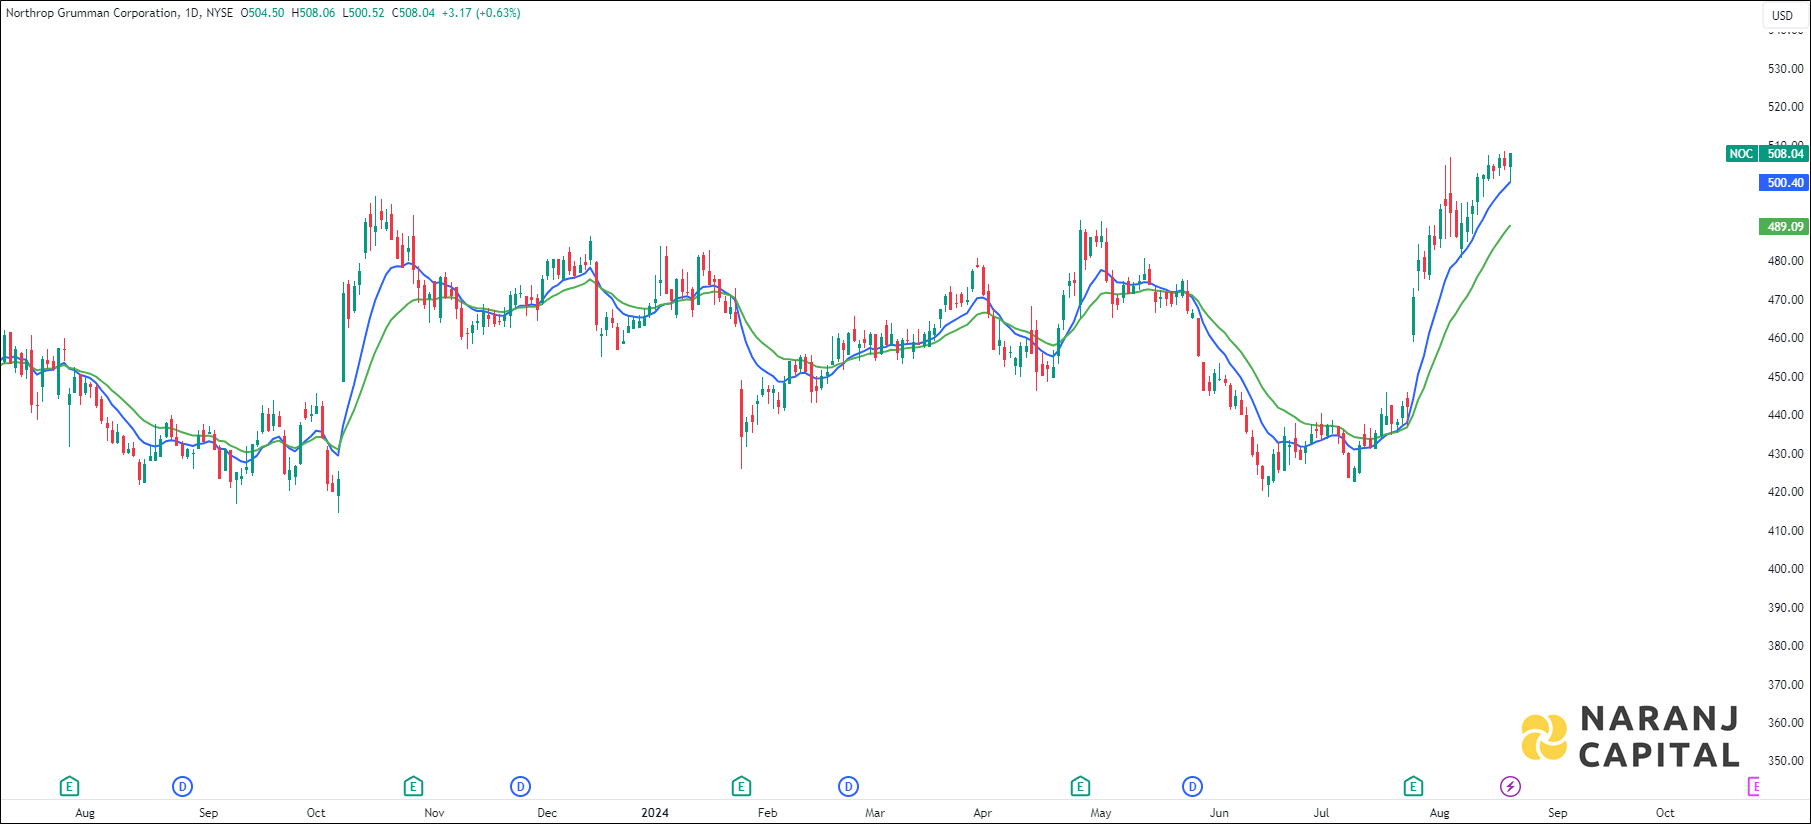
Task: Click the Feb label on time axis
Action: tap(767, 813)
